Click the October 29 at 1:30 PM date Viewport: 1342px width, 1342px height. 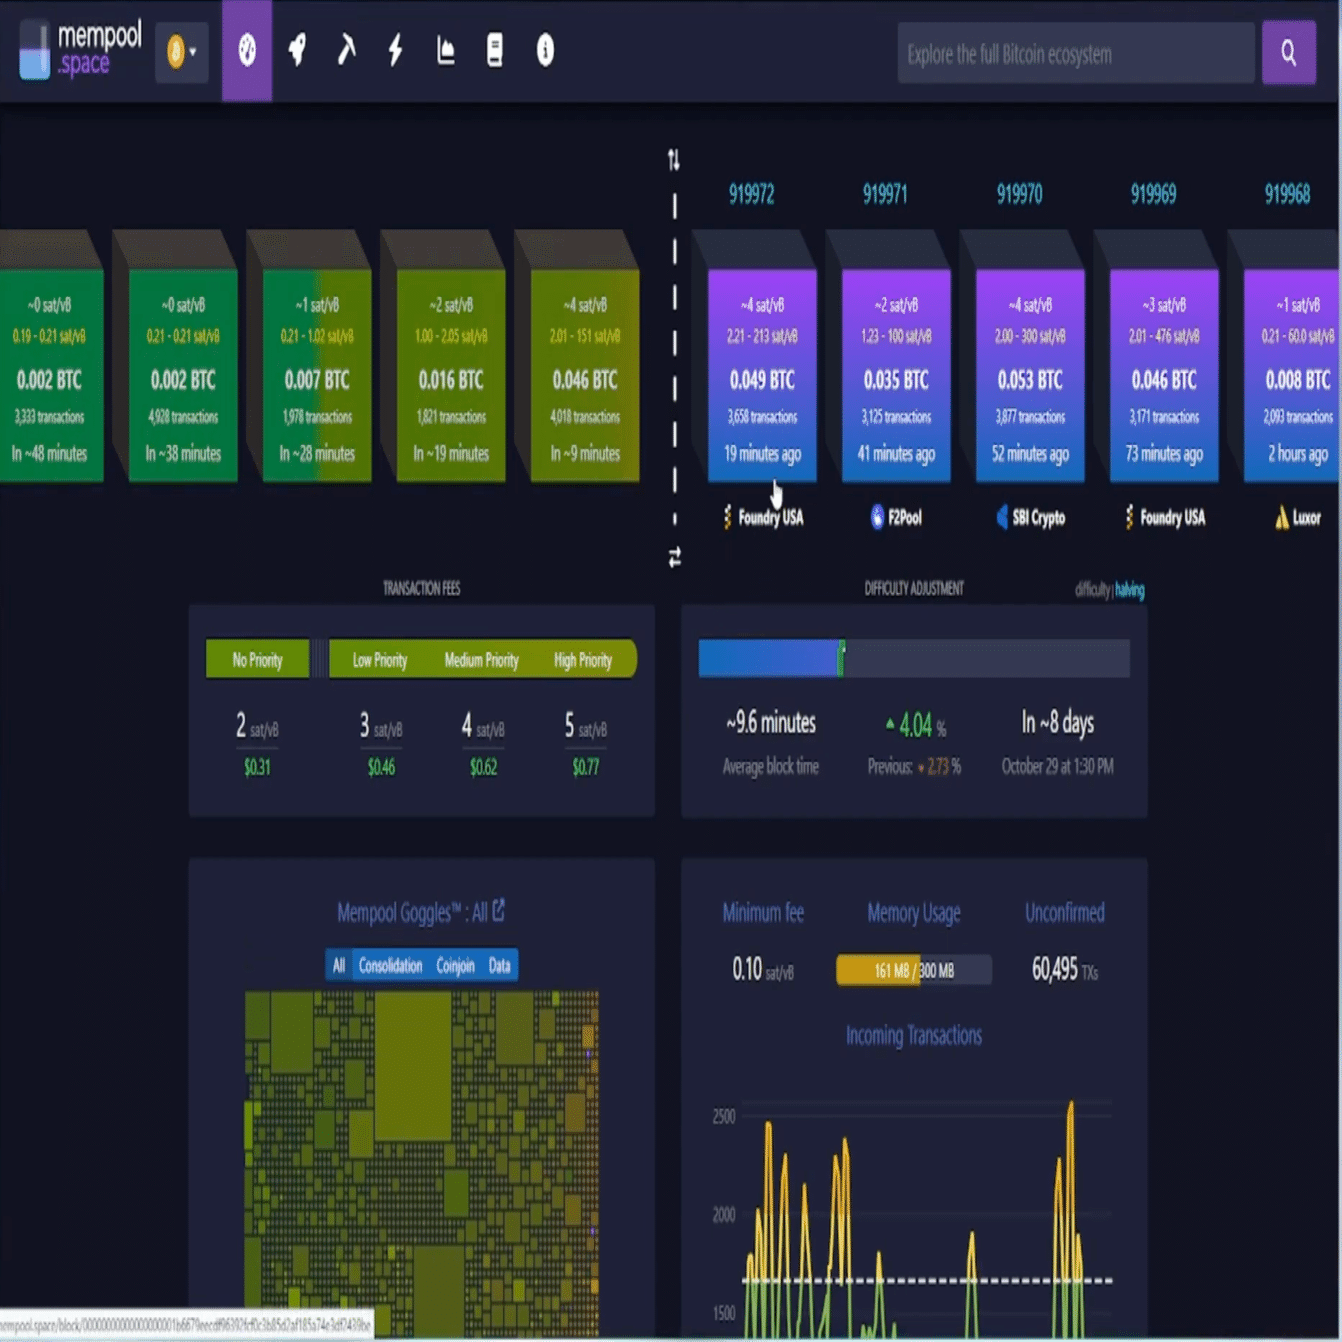1058,767
